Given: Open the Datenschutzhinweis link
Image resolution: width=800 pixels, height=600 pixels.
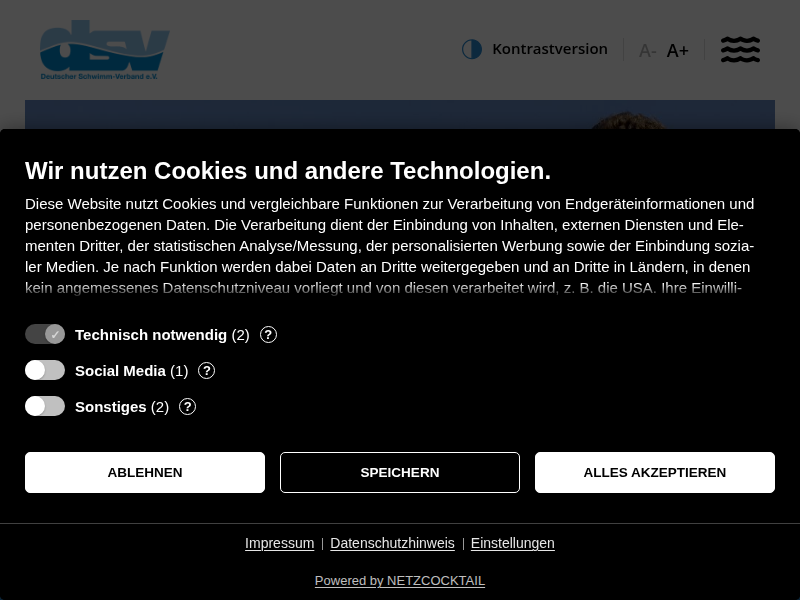Looking at the screenshot, I should pyautogui.click(x=392, y=543).
